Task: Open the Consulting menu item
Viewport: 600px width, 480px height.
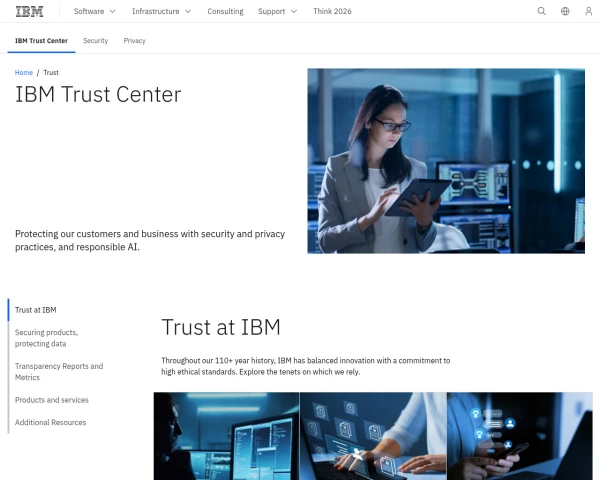Action: [x=225, y=11]
